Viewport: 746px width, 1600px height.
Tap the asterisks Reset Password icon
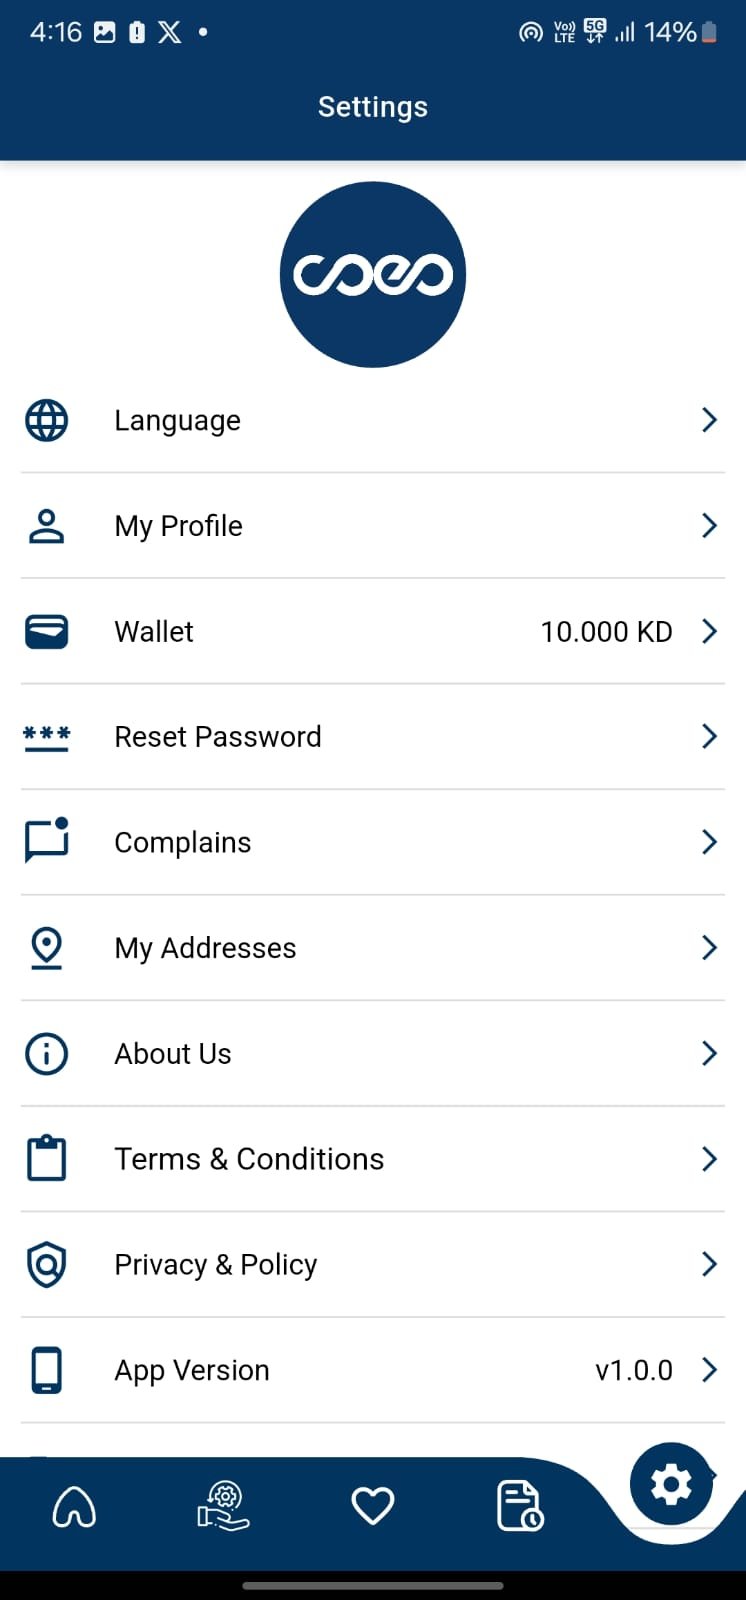pos(46,738)
